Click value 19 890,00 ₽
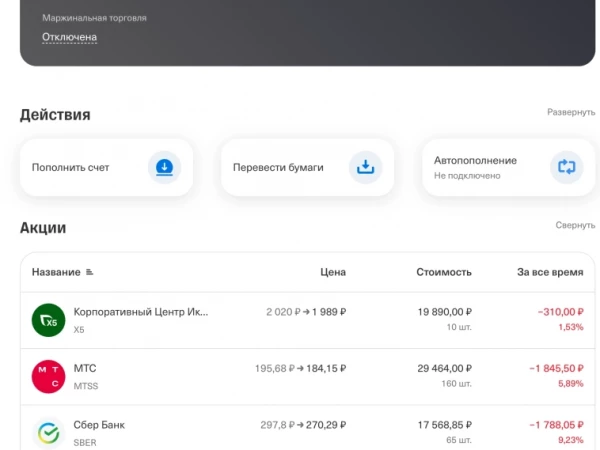The image size is (600, 450). coord(445,312)
